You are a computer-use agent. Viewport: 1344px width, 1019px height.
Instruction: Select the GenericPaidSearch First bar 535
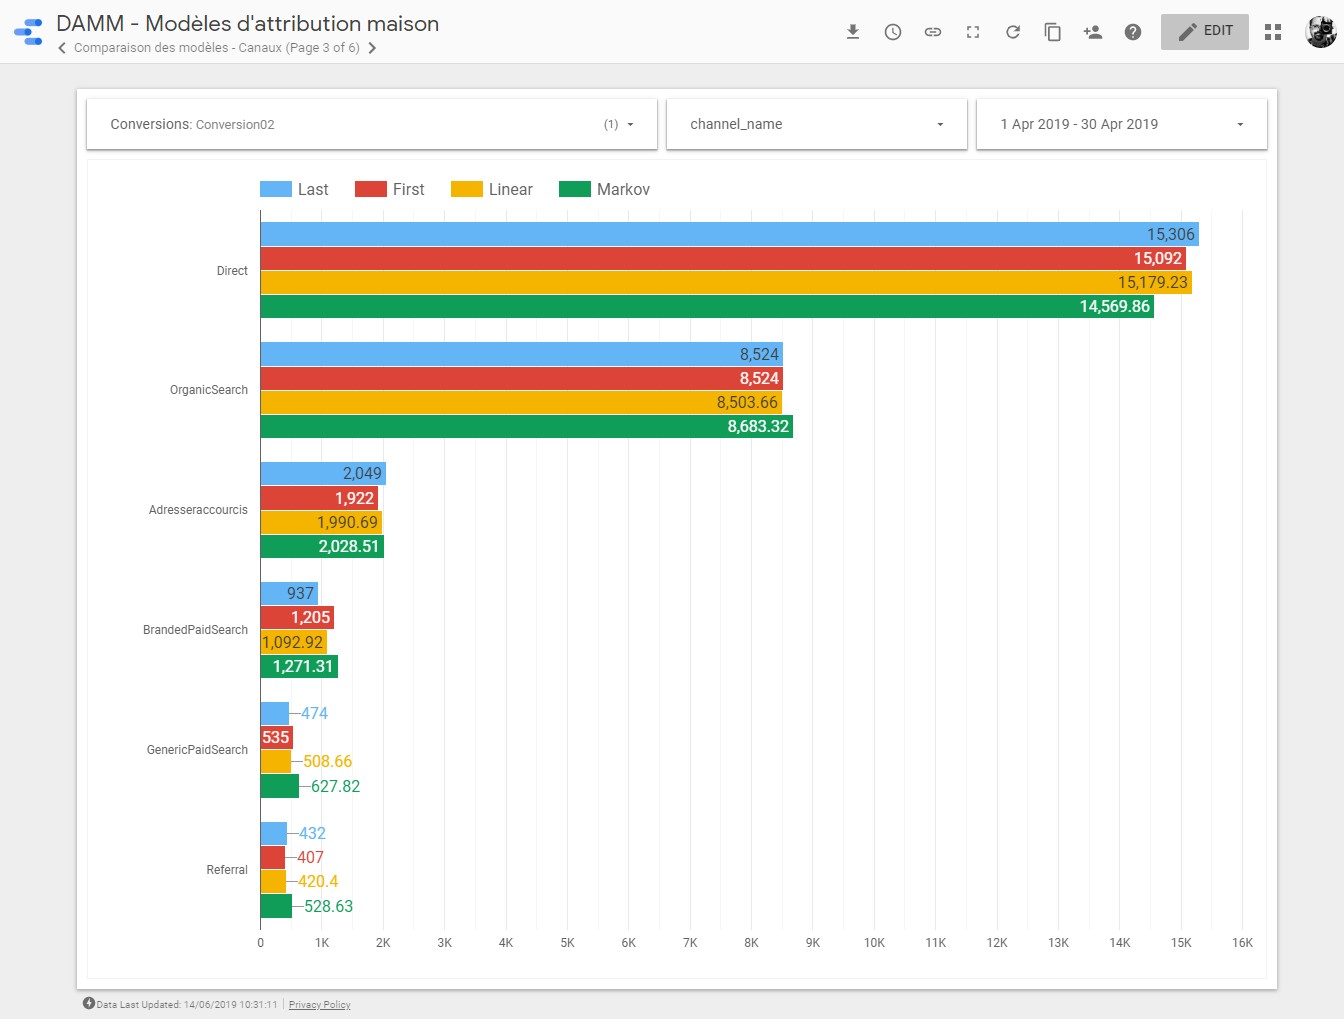pos(277,738)
